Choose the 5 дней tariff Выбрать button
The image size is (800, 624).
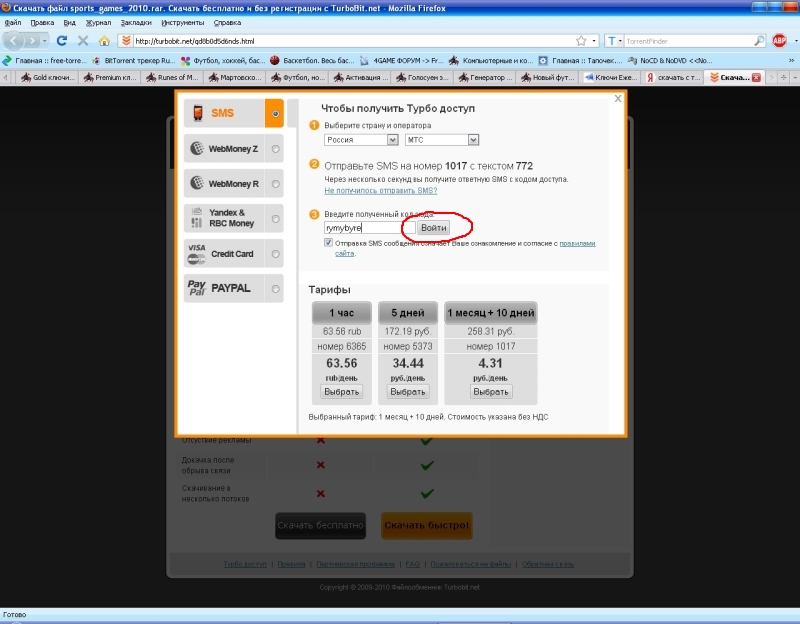(408, 392)
